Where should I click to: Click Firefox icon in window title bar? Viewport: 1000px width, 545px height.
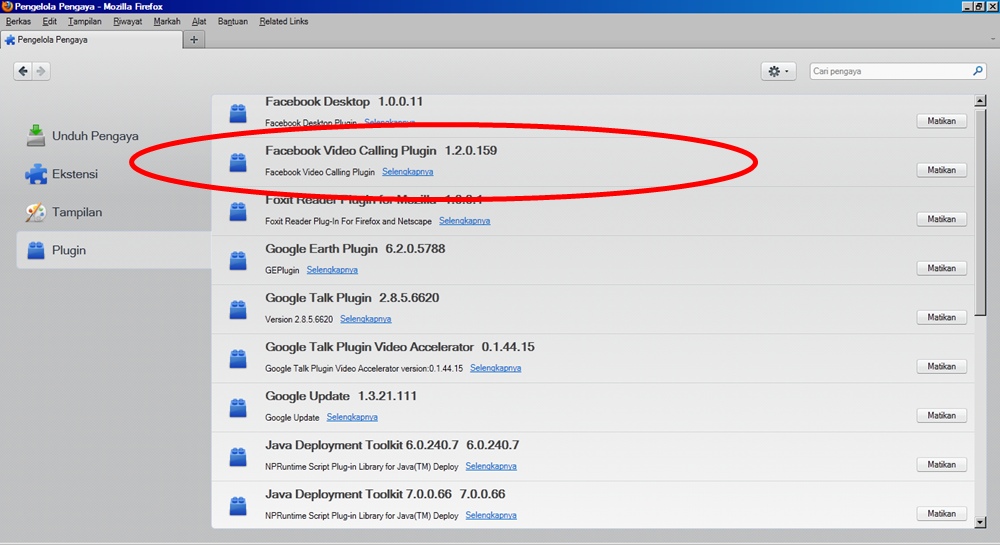click(7, 6)
